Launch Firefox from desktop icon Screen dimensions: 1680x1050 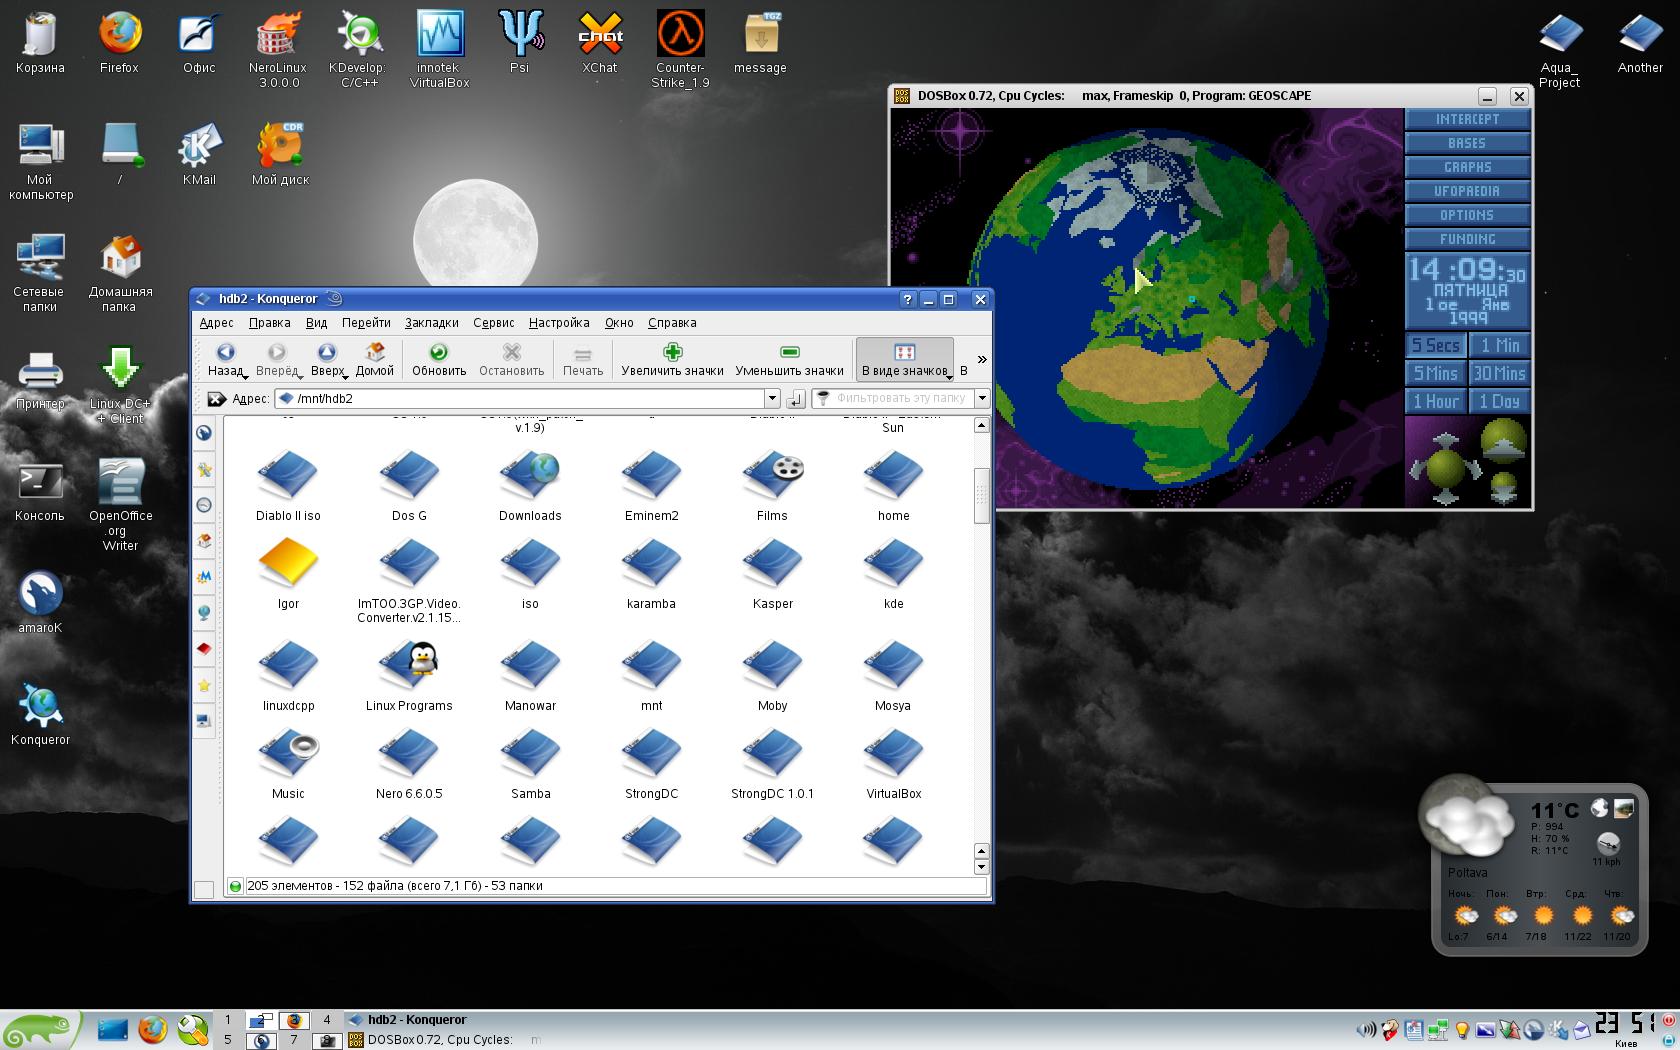119,34
